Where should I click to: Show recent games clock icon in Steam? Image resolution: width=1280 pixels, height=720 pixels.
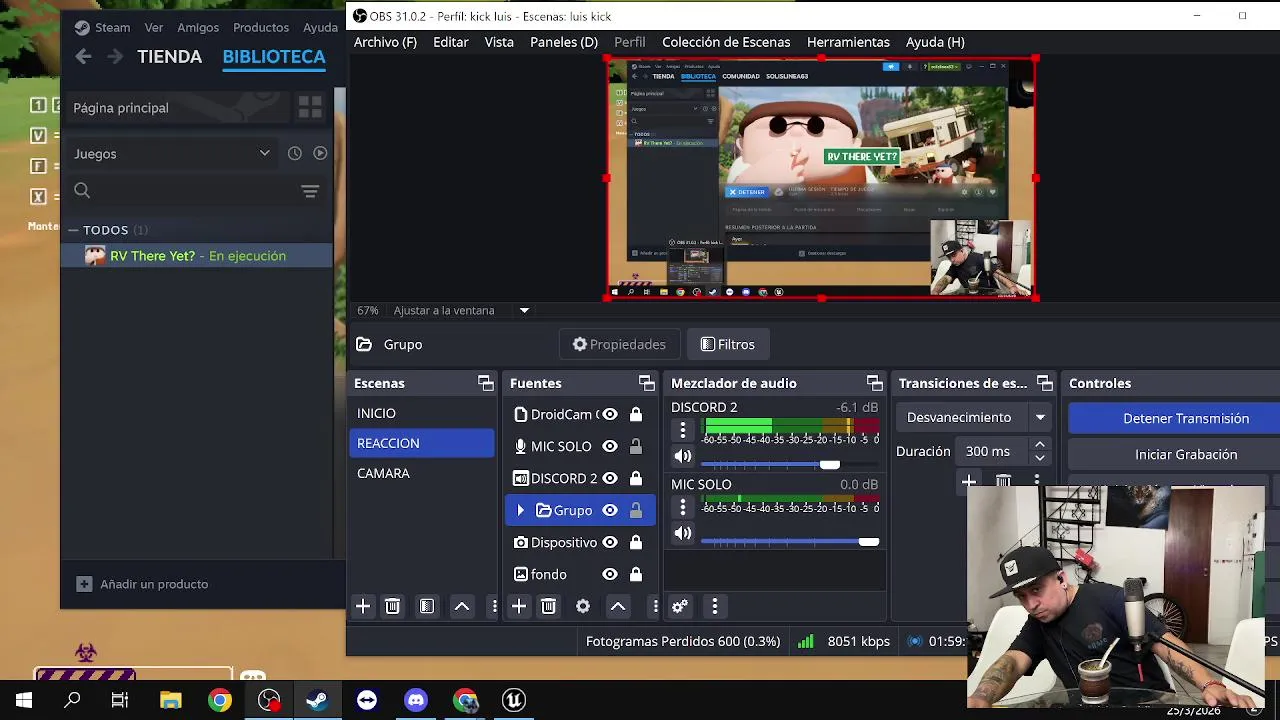[x=295, y=153]
